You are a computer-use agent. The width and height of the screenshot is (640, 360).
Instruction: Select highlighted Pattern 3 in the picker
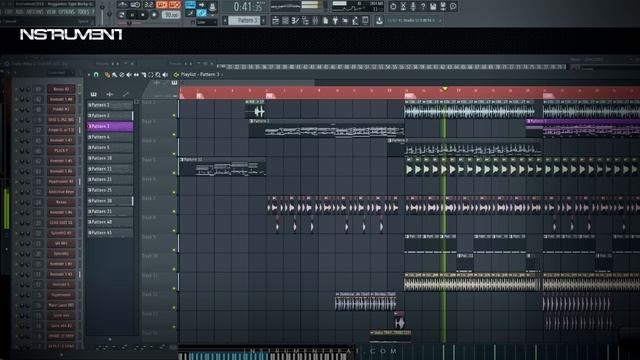point(110,127)
